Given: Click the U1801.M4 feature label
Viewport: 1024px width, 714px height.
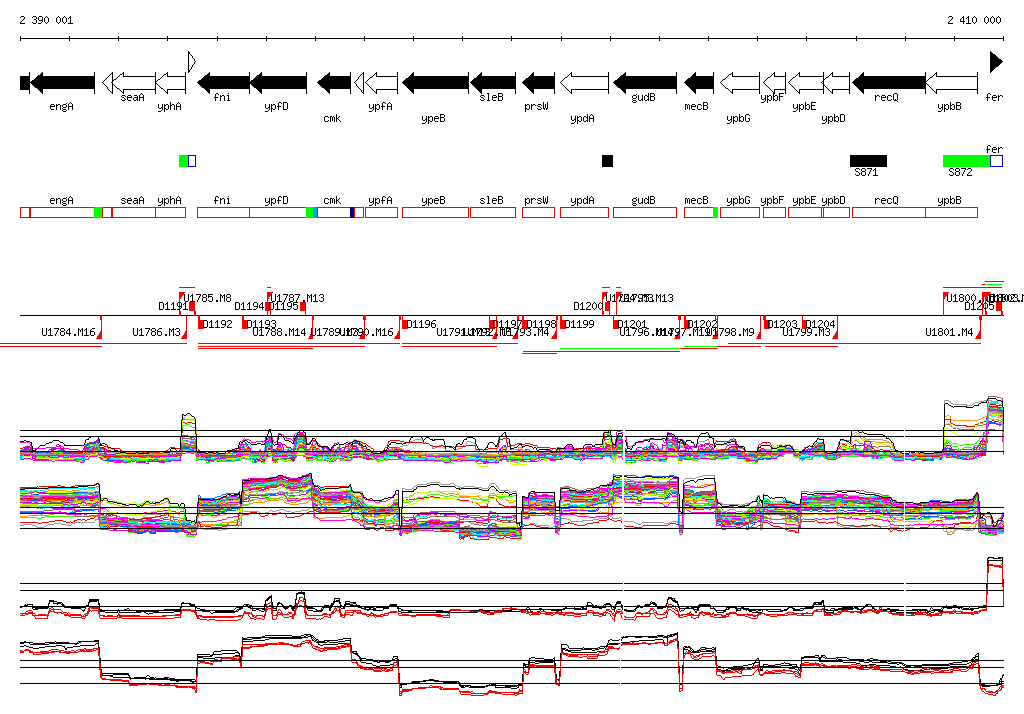Looking at the screenshot, I should pyautogui.click(x=949, y=333).
